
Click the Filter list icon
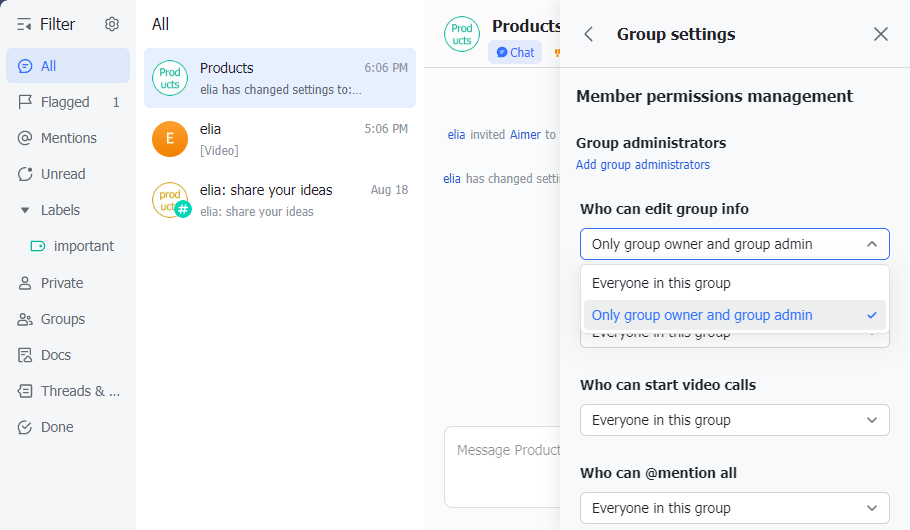[x=25, y=24]
